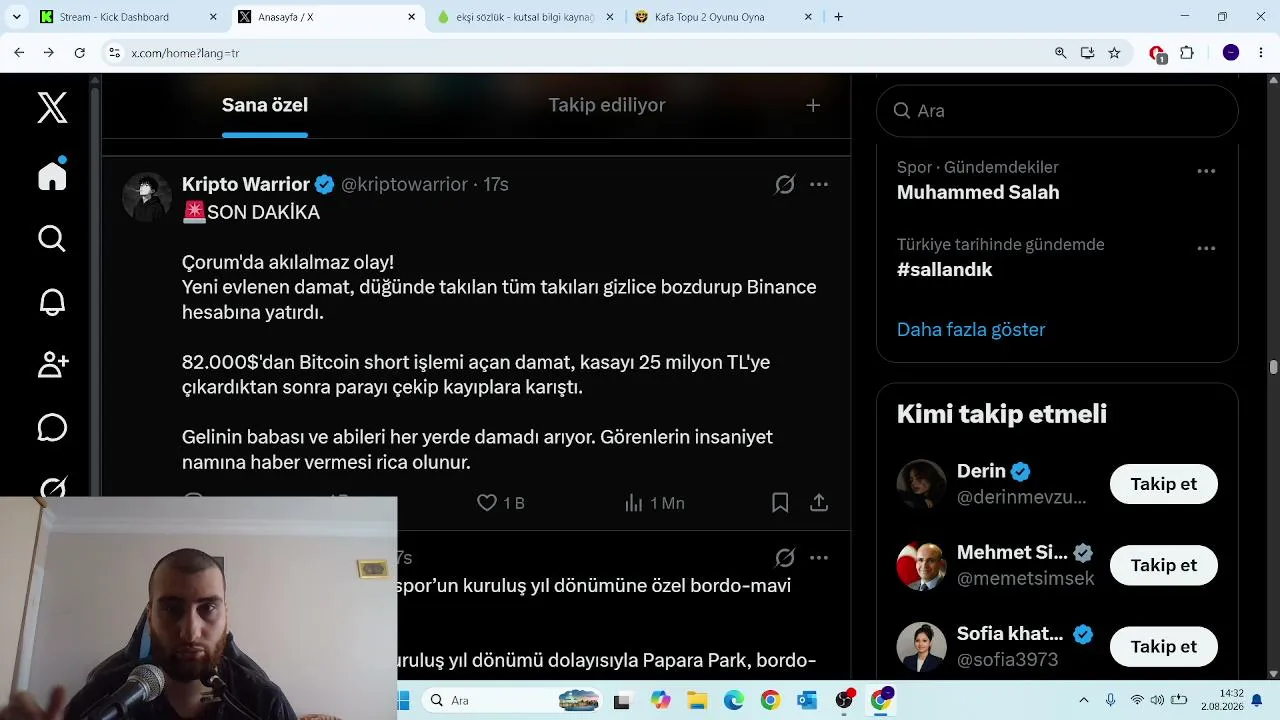
Task: Open Chrome's three-dot menu
Action: [x=1260, y=53]
